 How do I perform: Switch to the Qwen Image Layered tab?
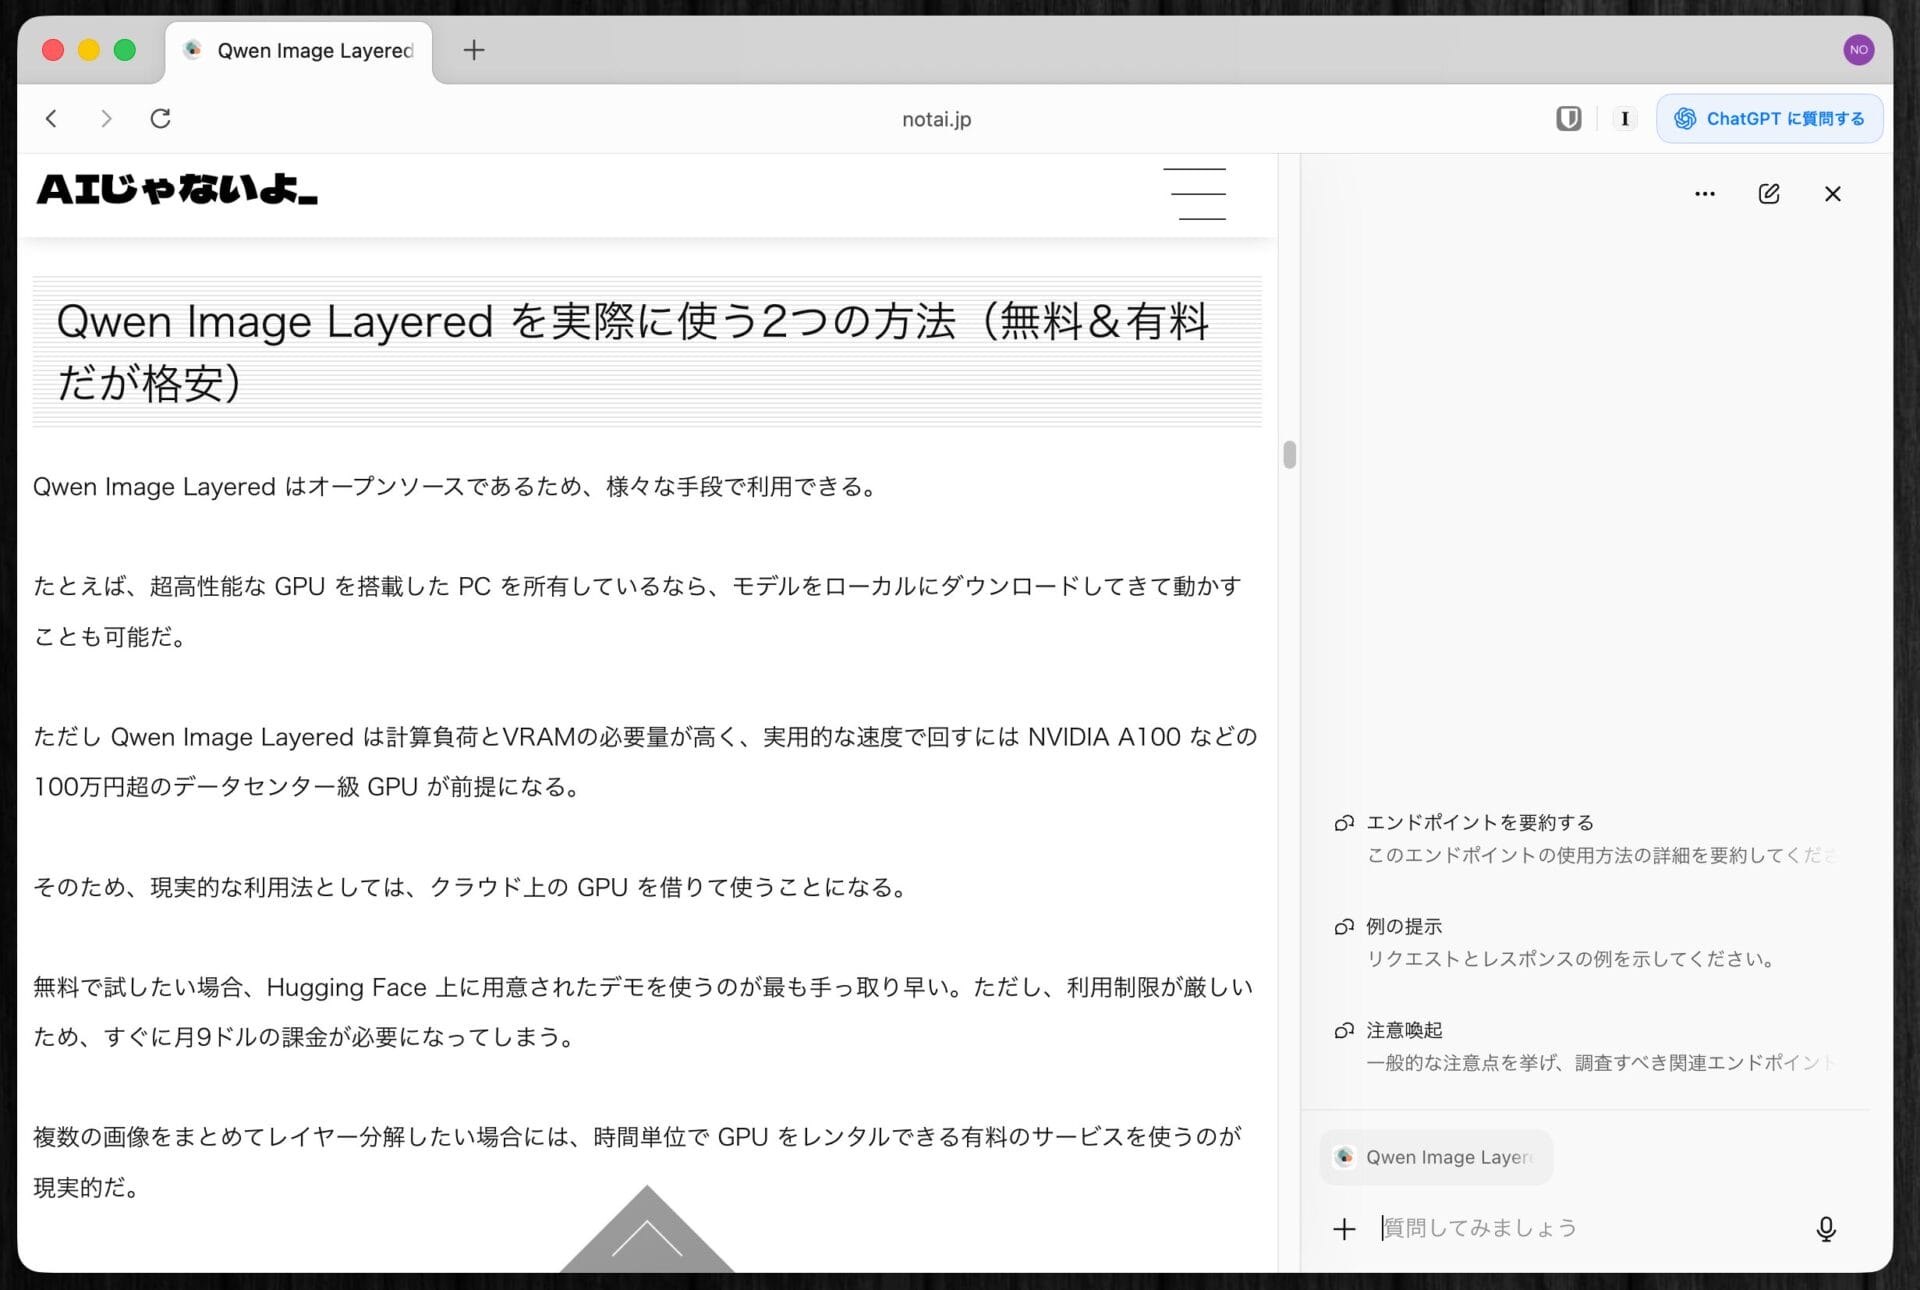point(297,50)
